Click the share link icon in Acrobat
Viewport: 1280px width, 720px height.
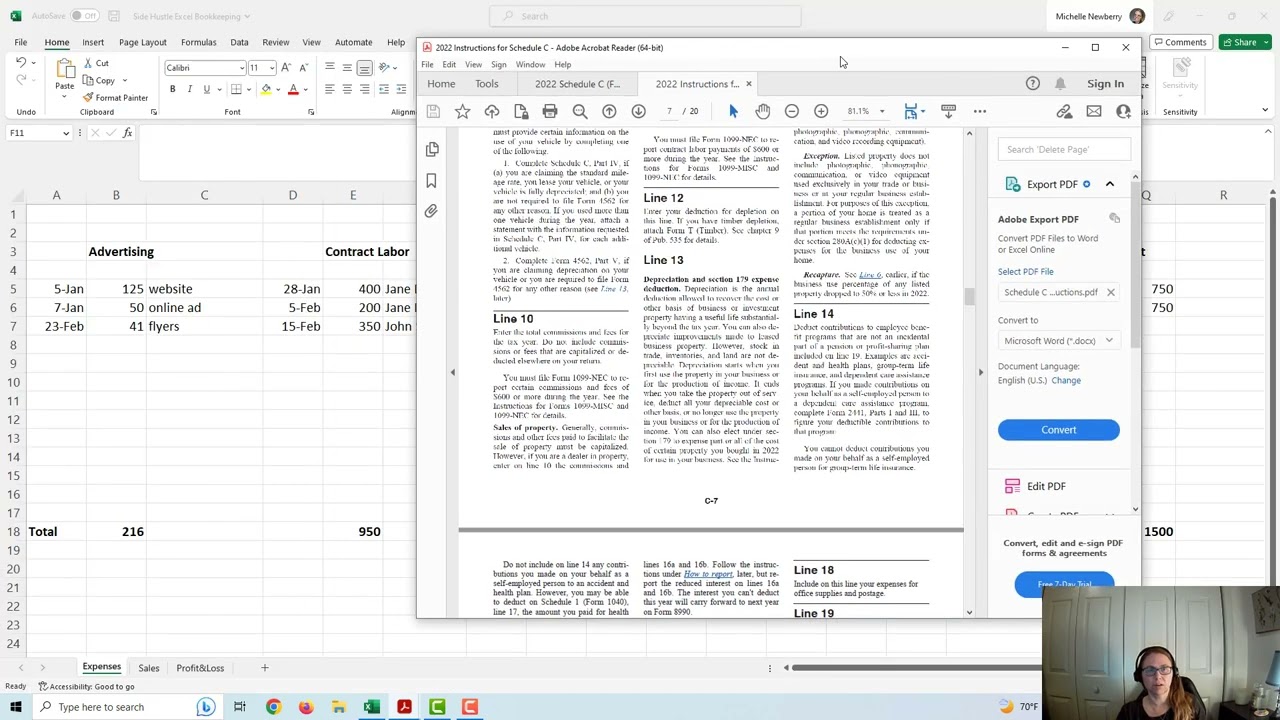[x=1064, y=111]
